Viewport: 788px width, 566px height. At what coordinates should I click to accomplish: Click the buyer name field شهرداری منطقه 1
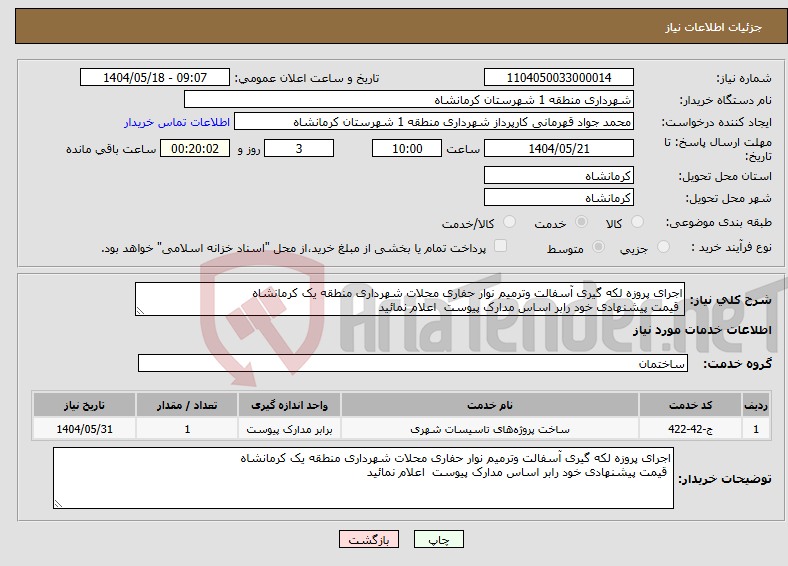[409, 100]
